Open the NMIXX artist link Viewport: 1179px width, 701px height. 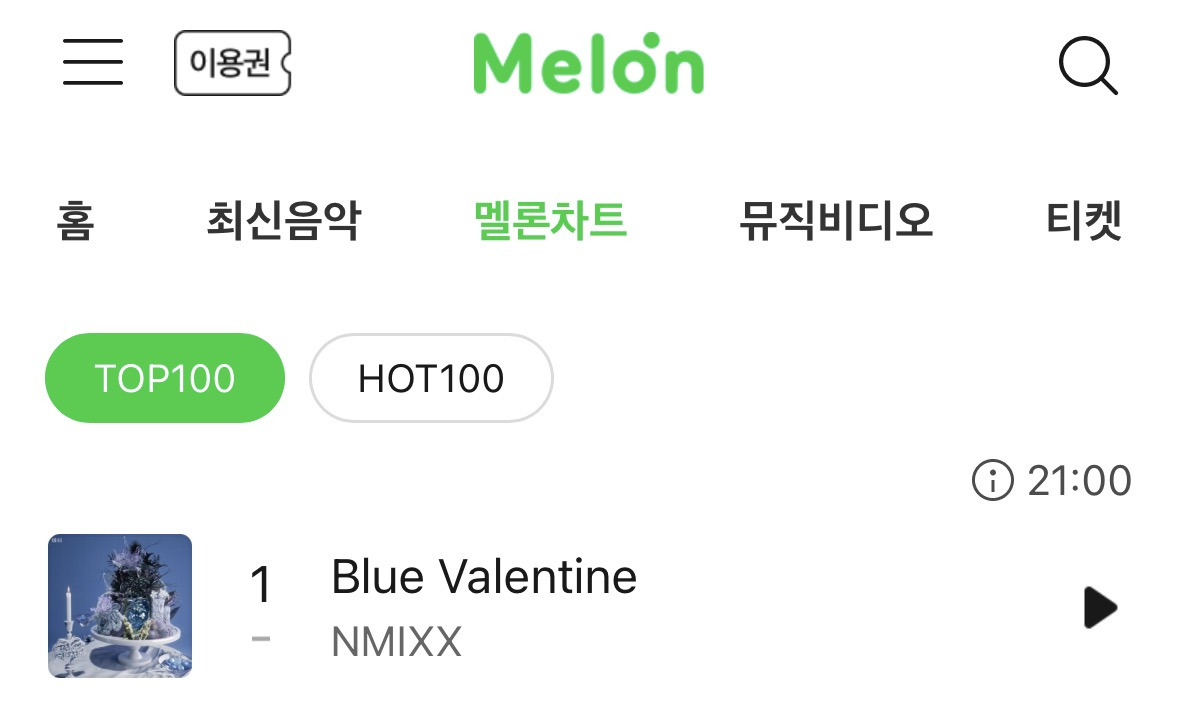(396, 642)
